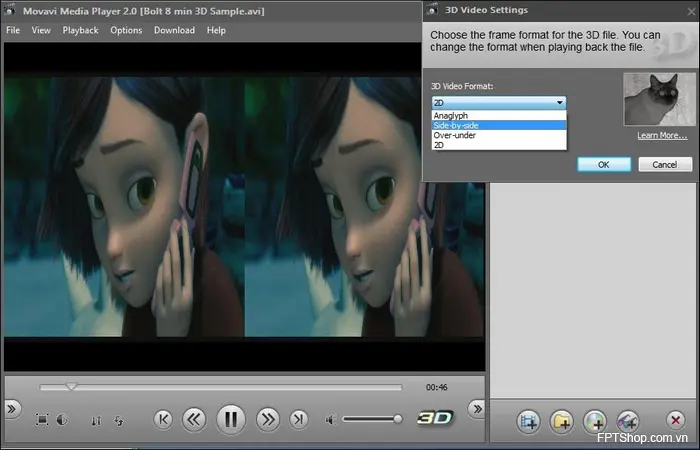Skip to the previous track
The height and width of the screenshot is (450, 700).
(163, 419)
